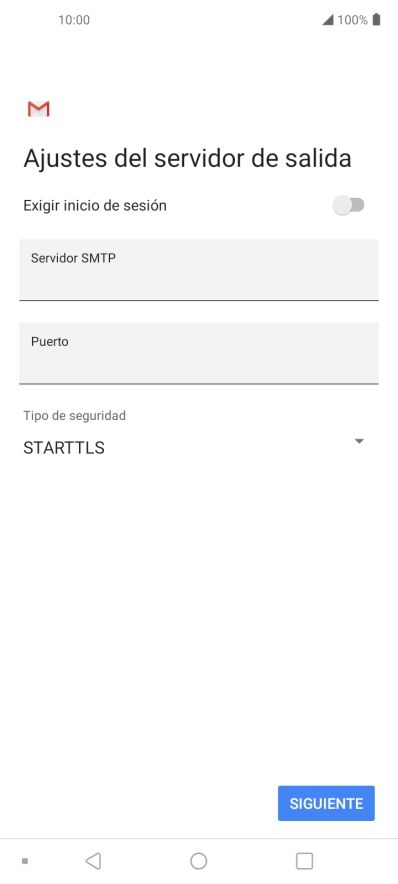Tap the signal strength icon
The image size is (398, 884).
pyautogui.click(x=328, y=20)
